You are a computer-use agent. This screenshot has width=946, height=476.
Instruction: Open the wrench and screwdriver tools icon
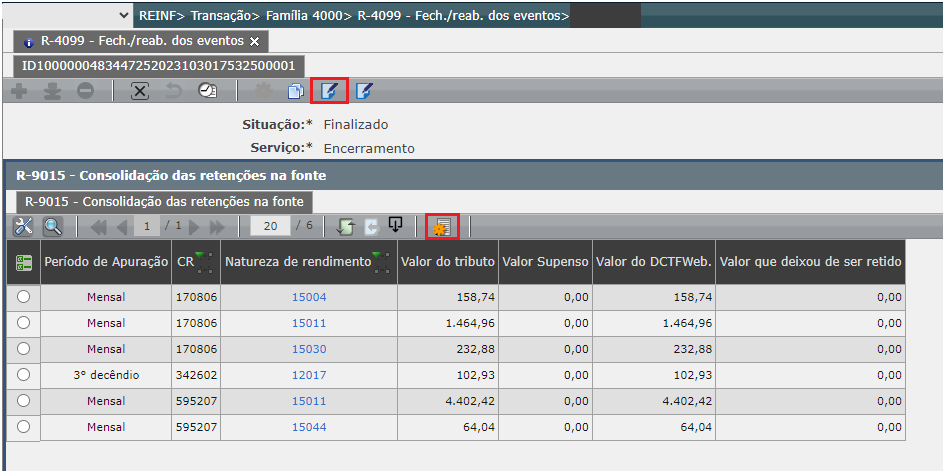24,227
